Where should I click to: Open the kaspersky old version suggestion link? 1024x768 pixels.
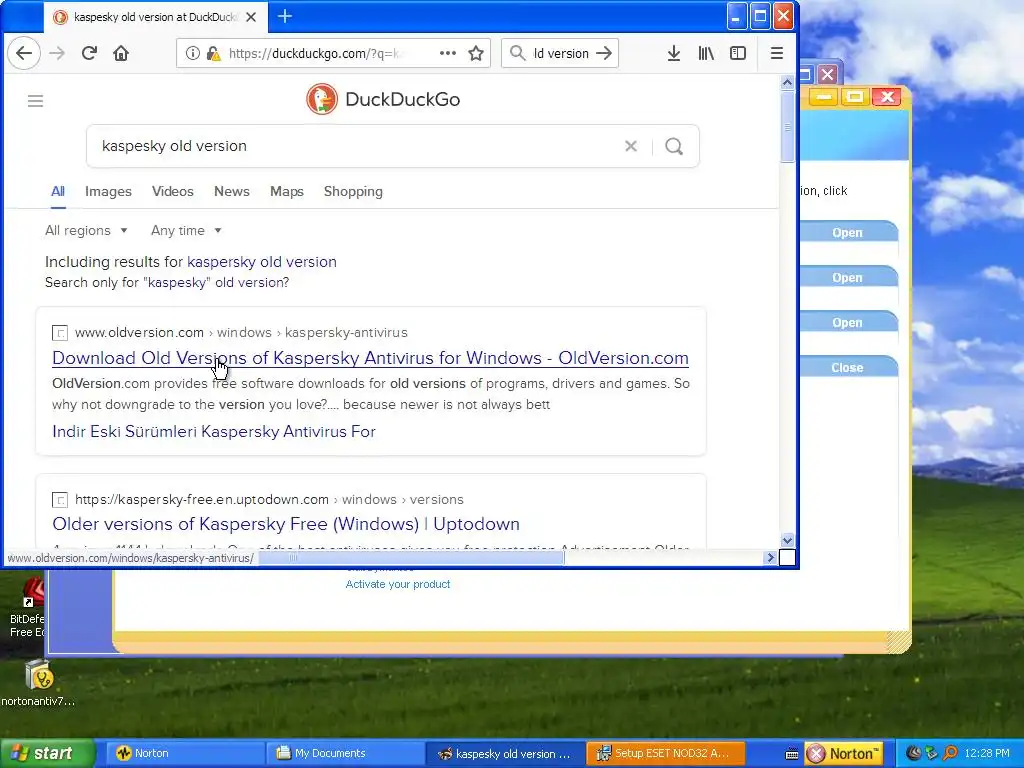tap(262, 262)
